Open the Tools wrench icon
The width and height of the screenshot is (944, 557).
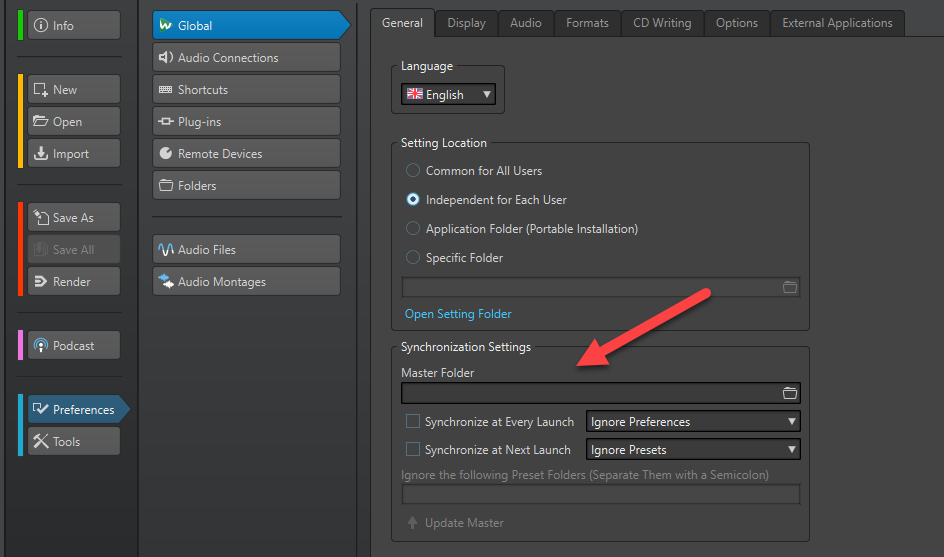[x=41, y=442]
